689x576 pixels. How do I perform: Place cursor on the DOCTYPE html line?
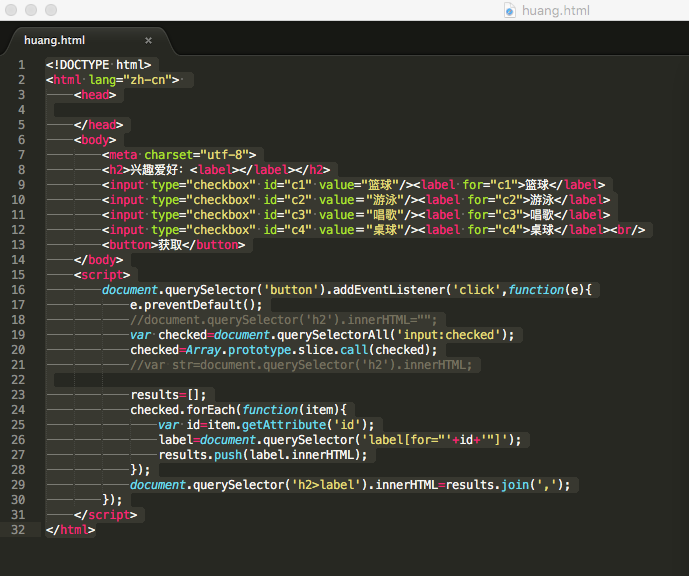(x=98, y=65)
